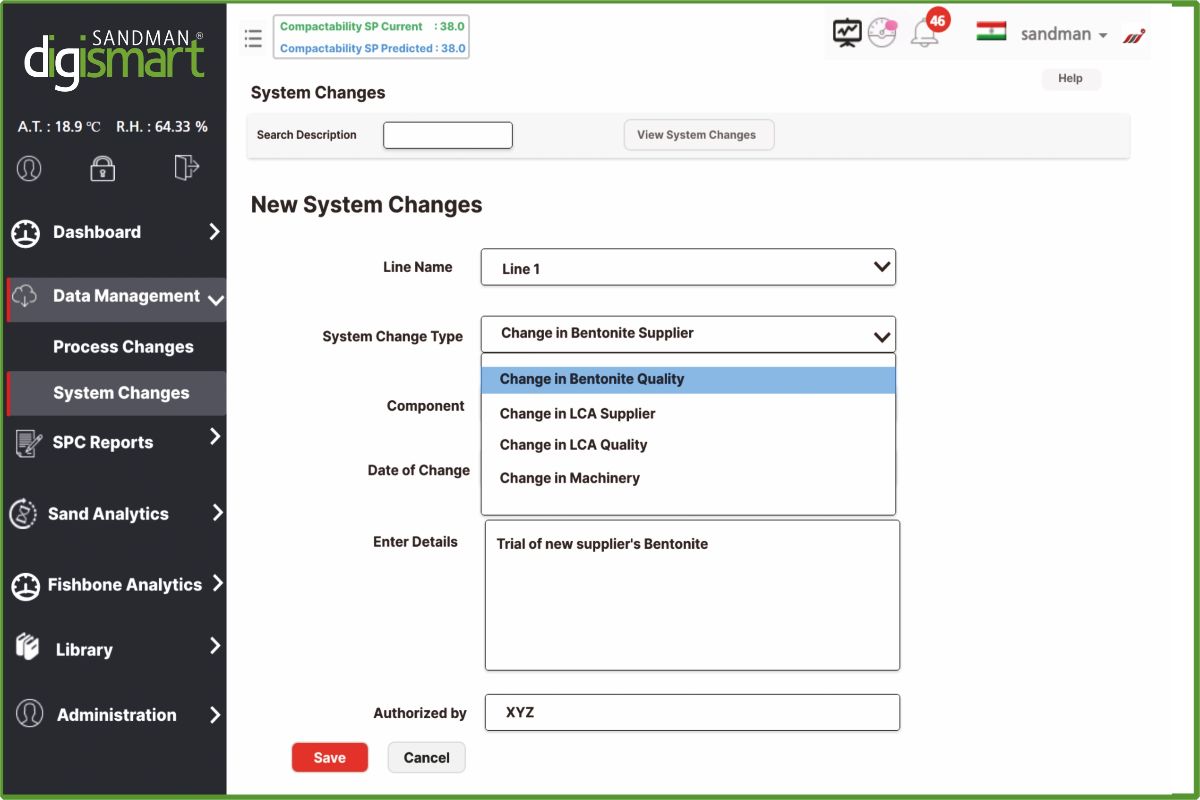Open the monitor chart icon in header
This screenshot has width=1200, height=800.
point(847,33)
